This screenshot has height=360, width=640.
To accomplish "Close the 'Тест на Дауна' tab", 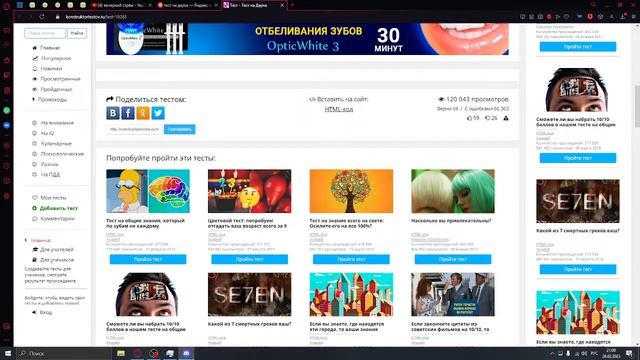I will (x=282, y=5).
